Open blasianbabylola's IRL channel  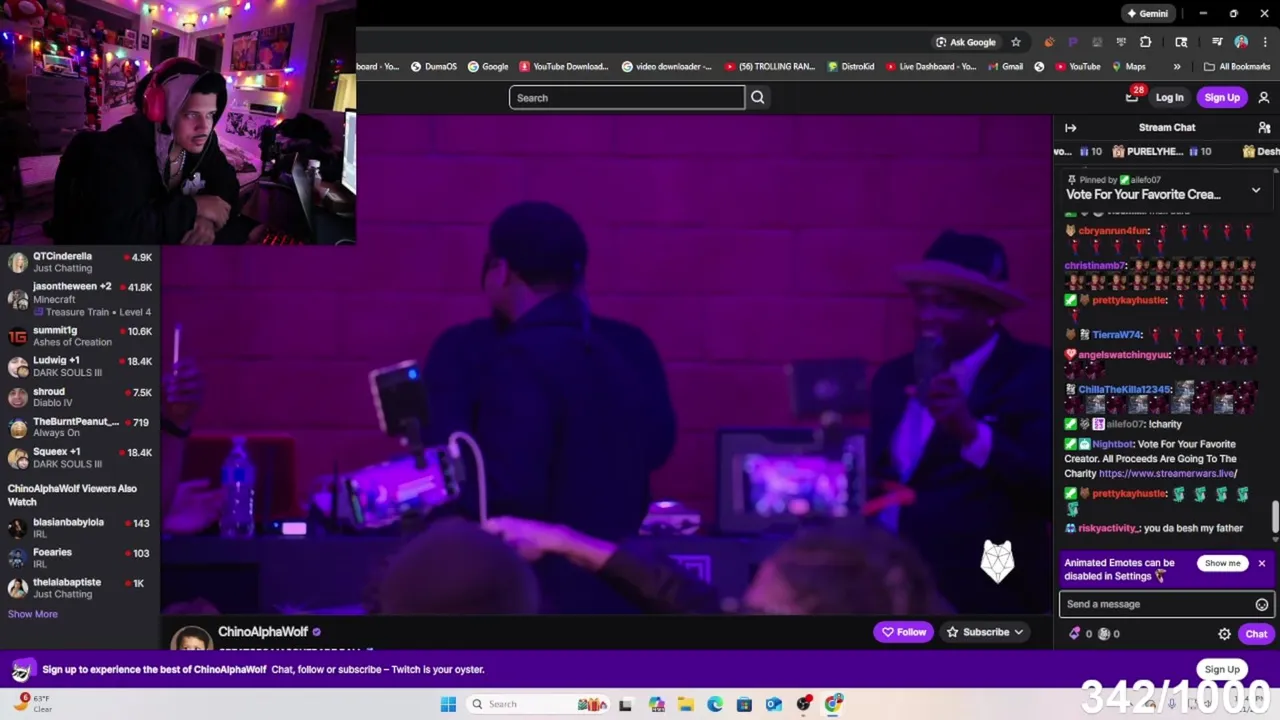pos(80,528)
